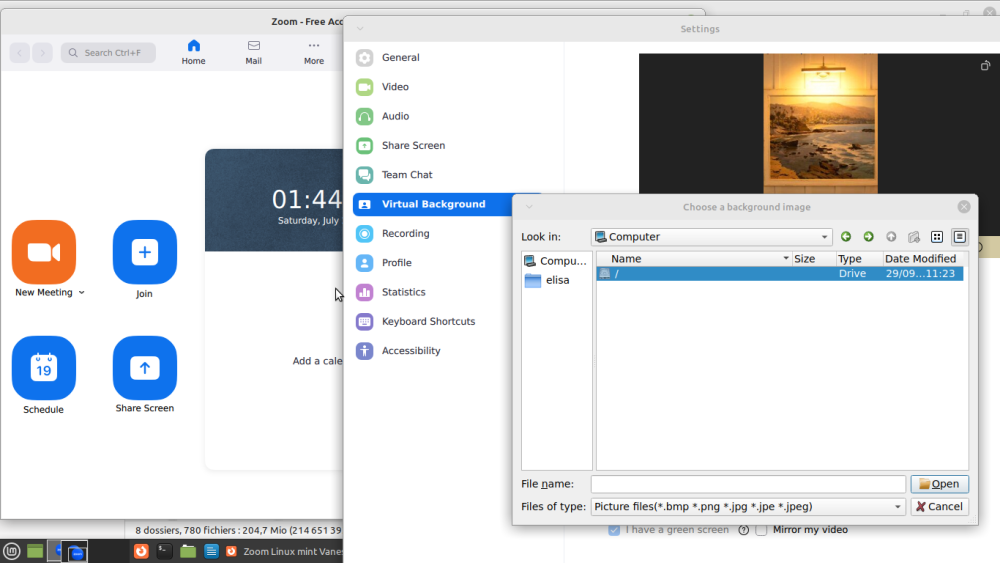Screen dimensions: 1000x563
Task: Cancel the background image dialog
Action: pos(939,507)
